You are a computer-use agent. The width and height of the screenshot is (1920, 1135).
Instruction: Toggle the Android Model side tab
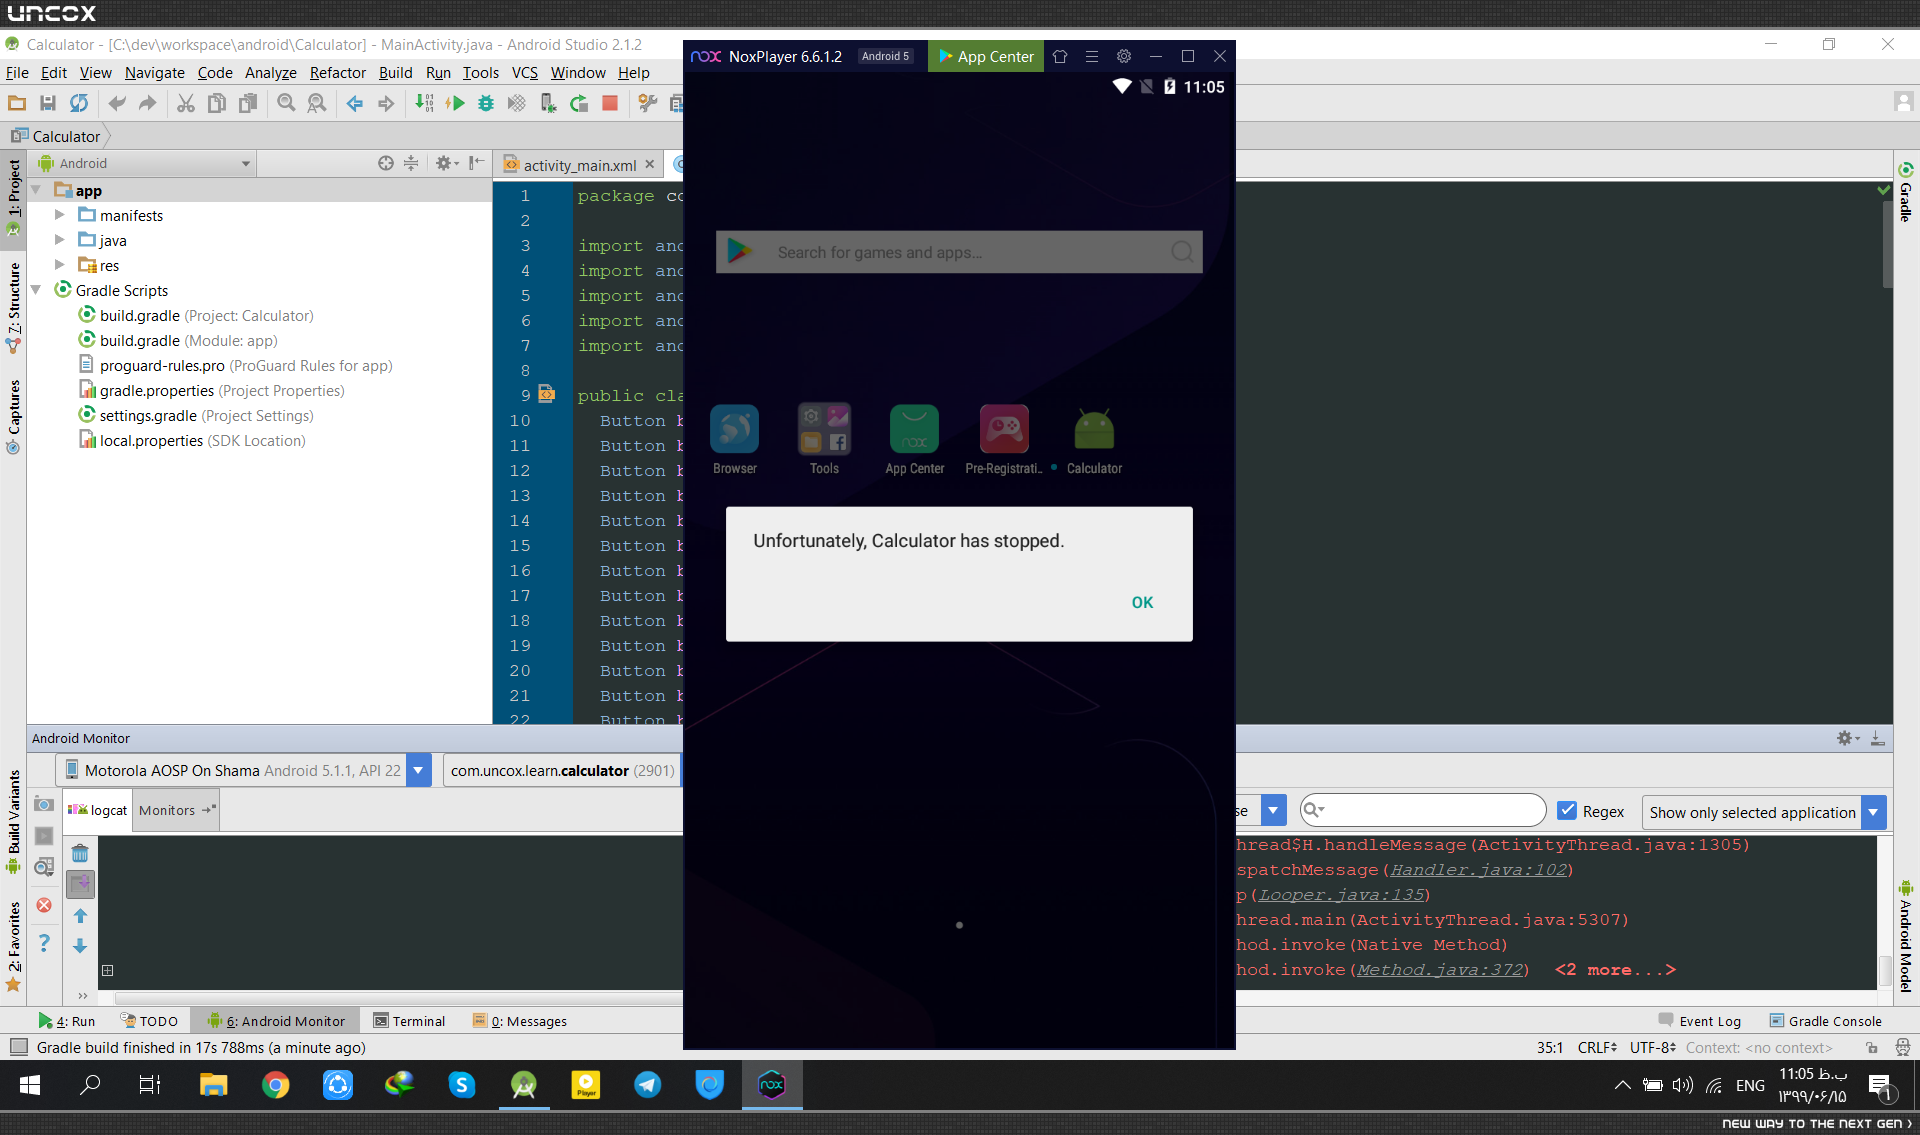click(1906, 935)
